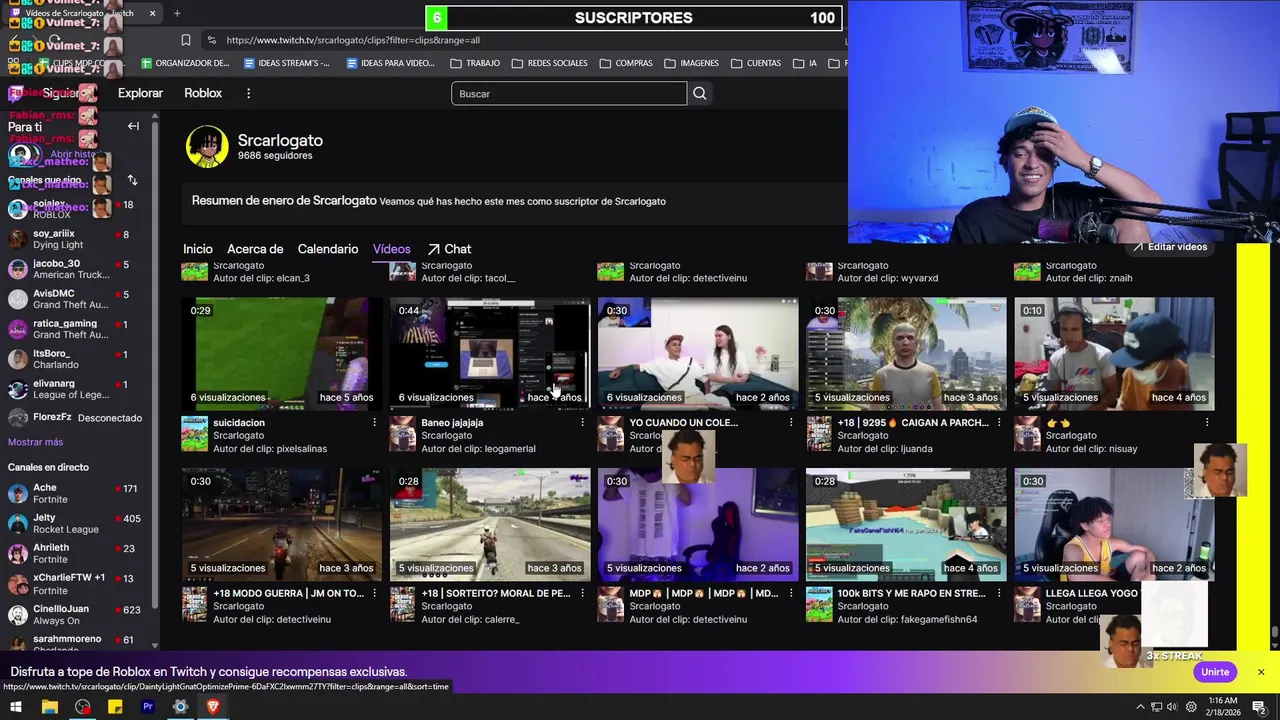Open CinellloJuan live channel in sidebar
The image size is (1280, 720).
76,614
